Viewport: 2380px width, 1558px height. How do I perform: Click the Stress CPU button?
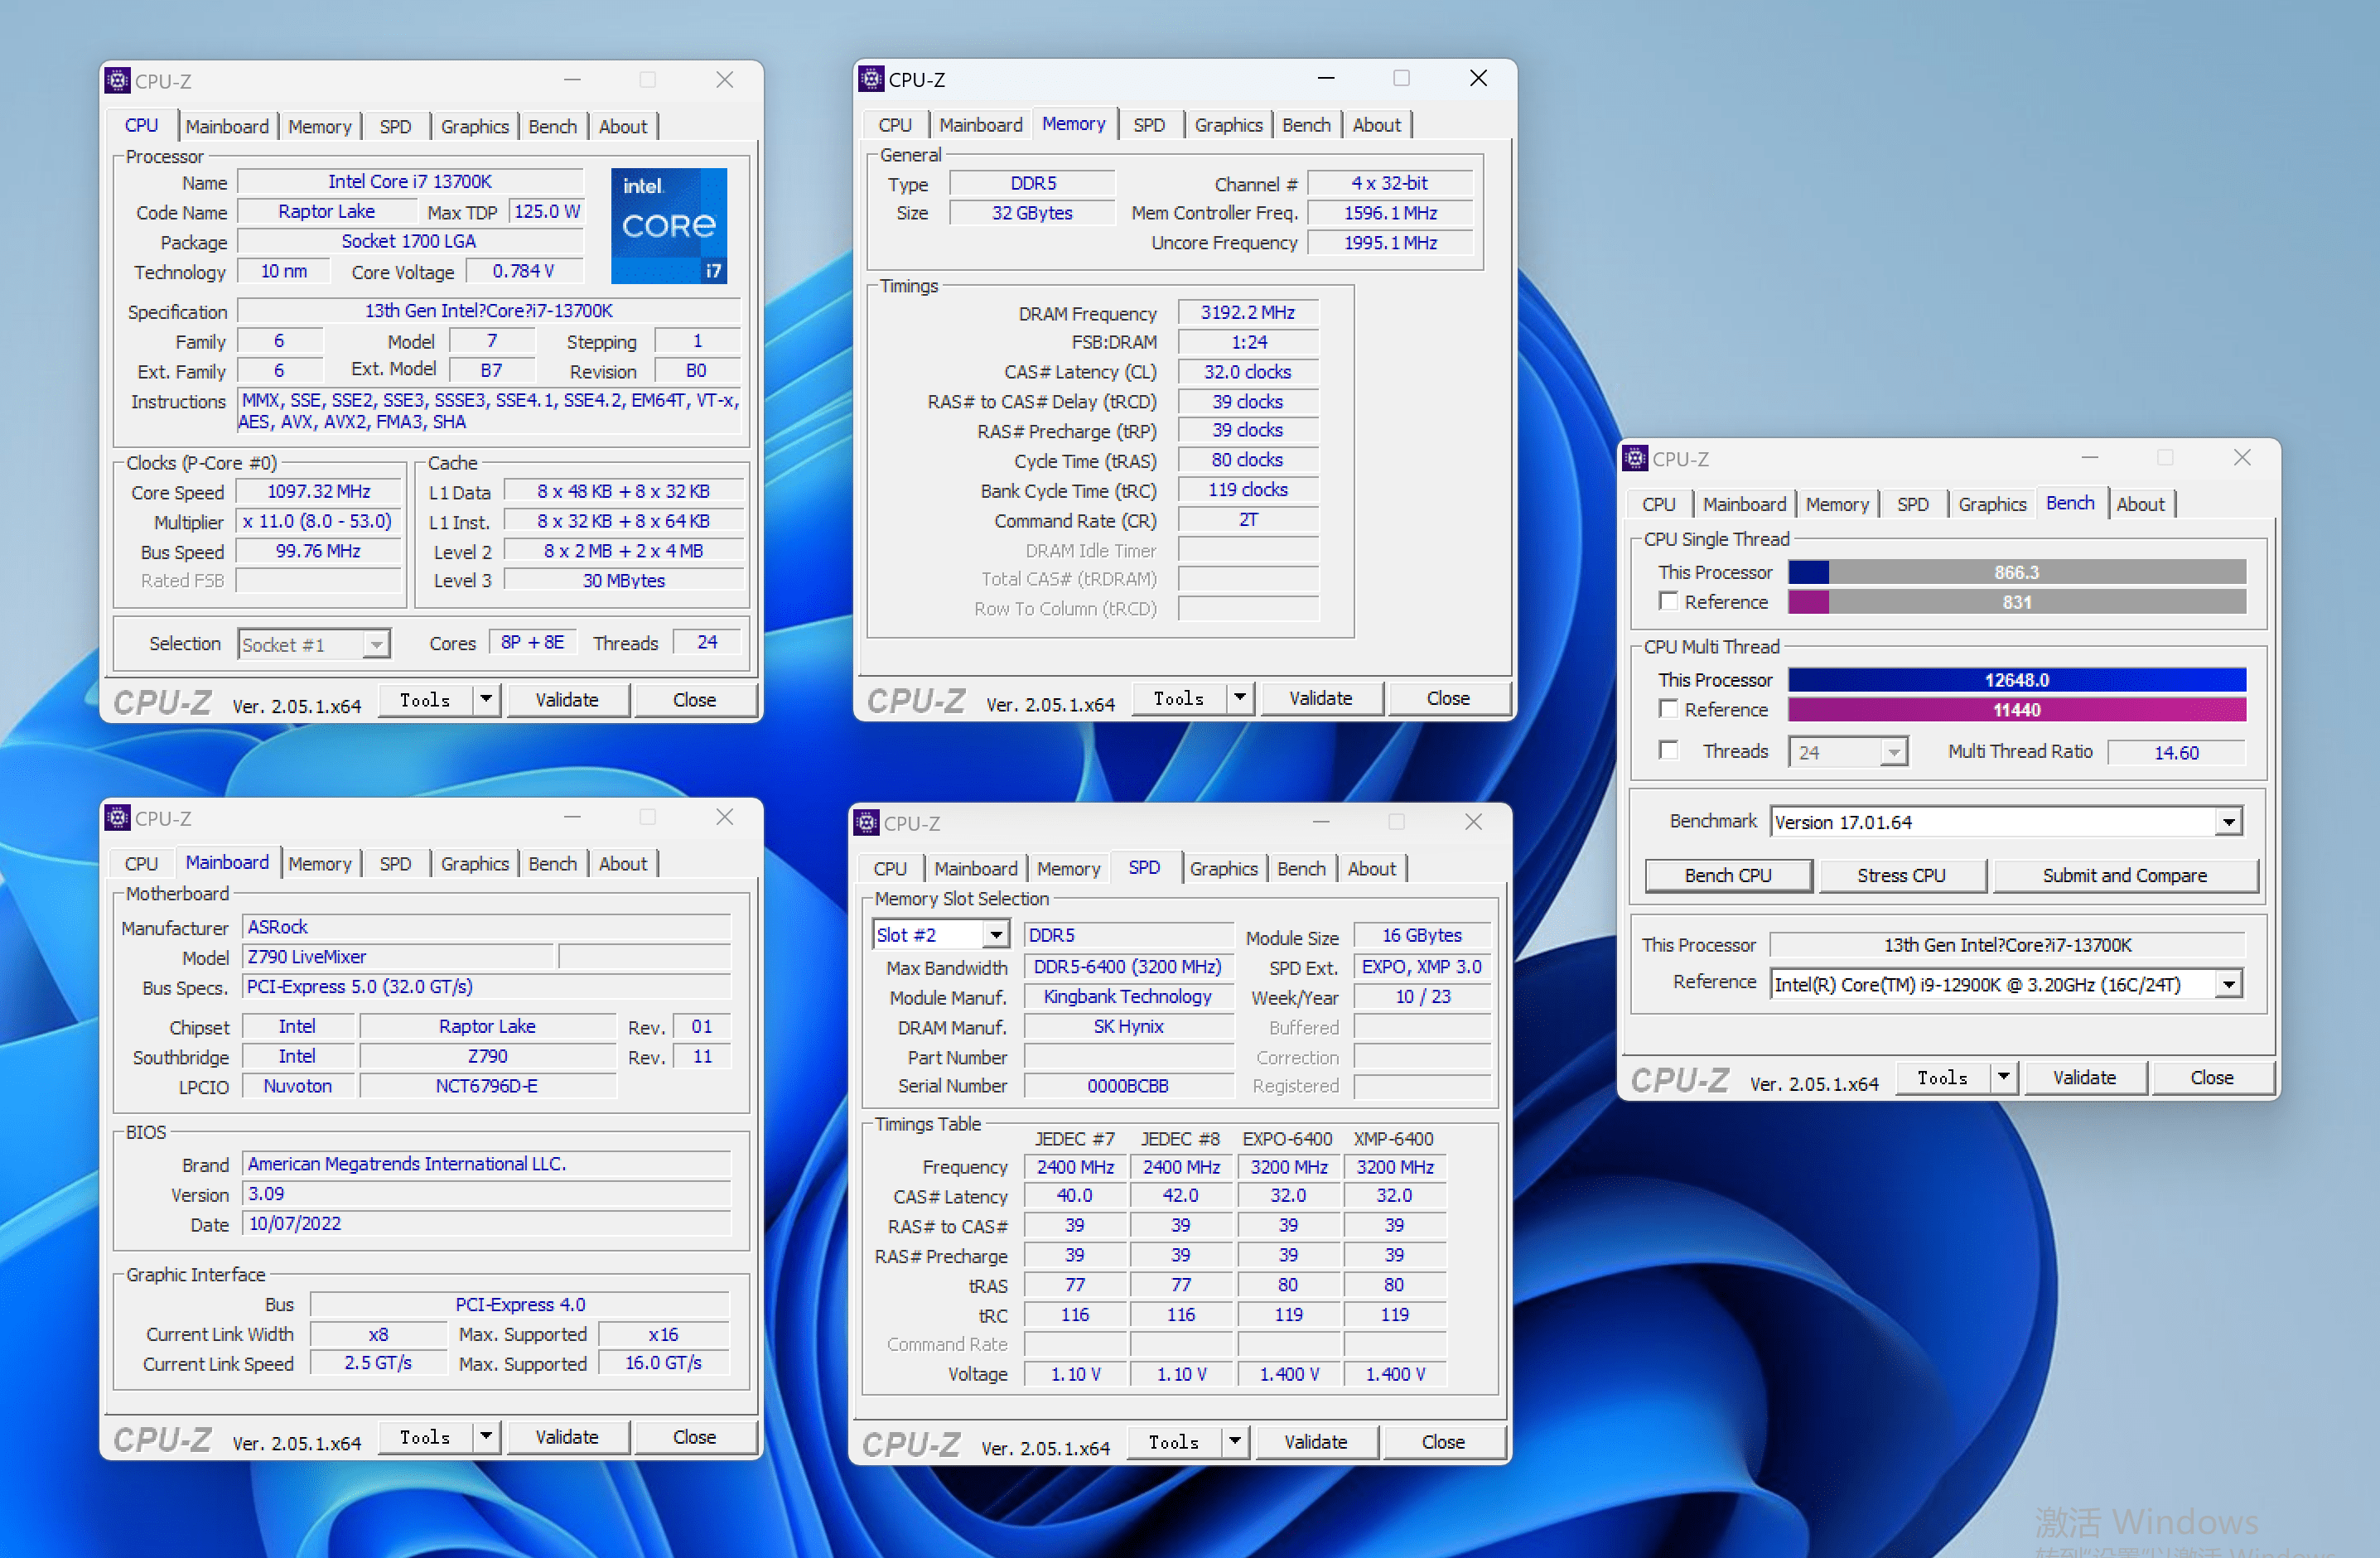click(1901, 875)
